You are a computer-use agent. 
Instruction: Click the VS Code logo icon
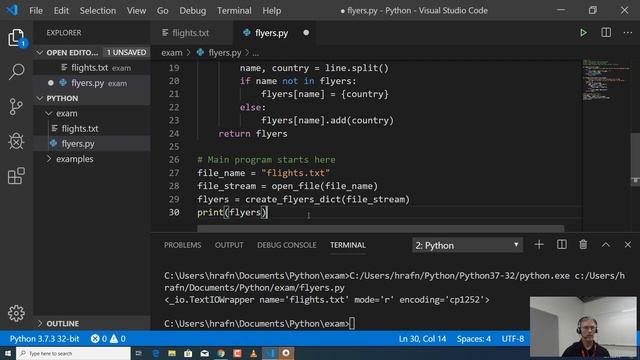(x=12, y=10)
